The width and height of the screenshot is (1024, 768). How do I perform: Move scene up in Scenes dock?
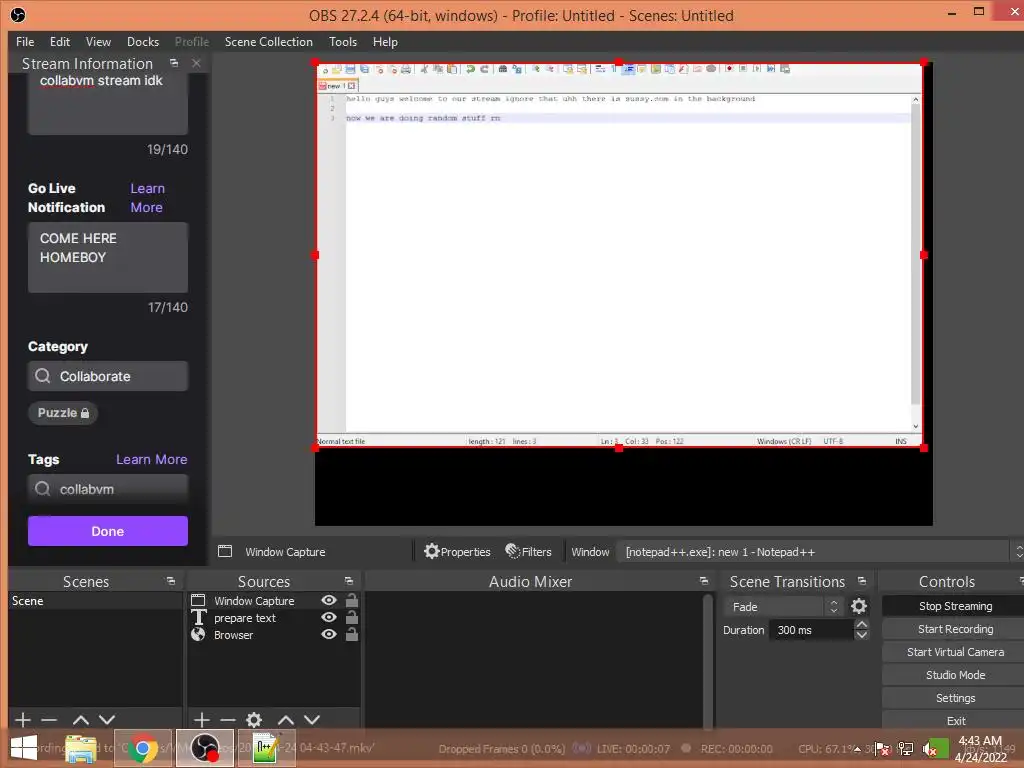coord(81,720)
